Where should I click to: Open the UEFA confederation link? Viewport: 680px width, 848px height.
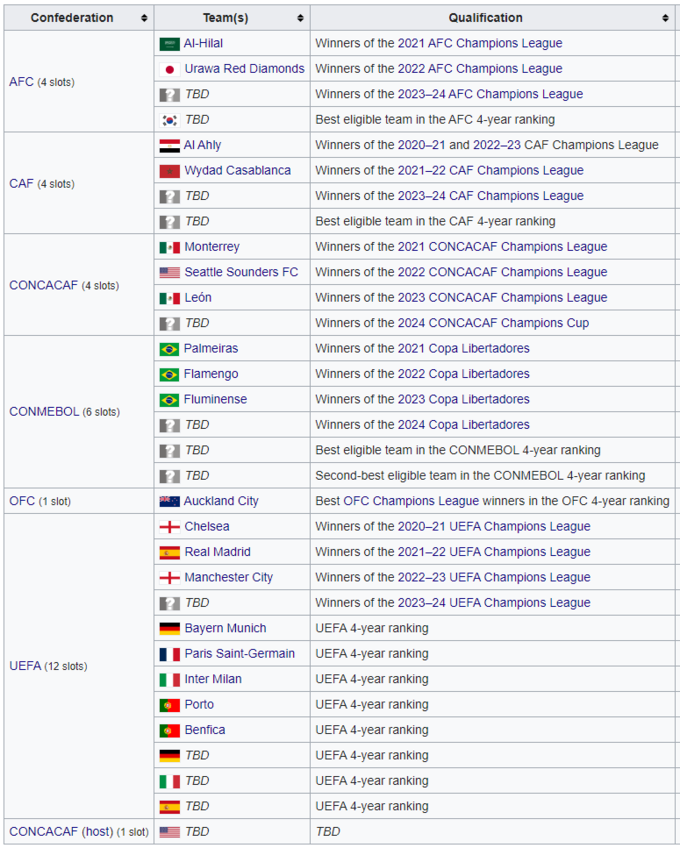click(x=25, y=666)
